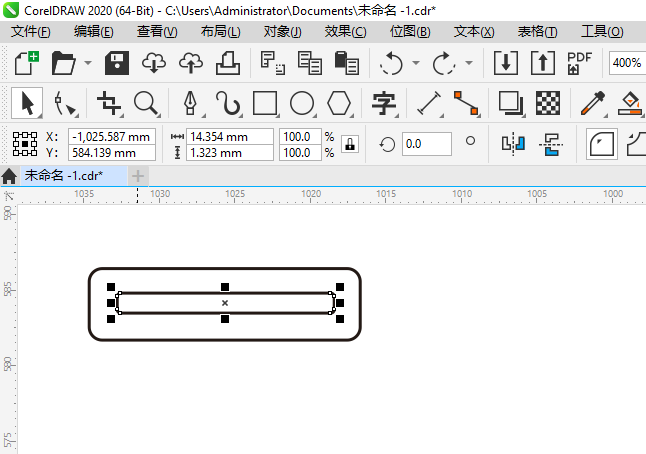Select the Dimension tool

point(429,103)
